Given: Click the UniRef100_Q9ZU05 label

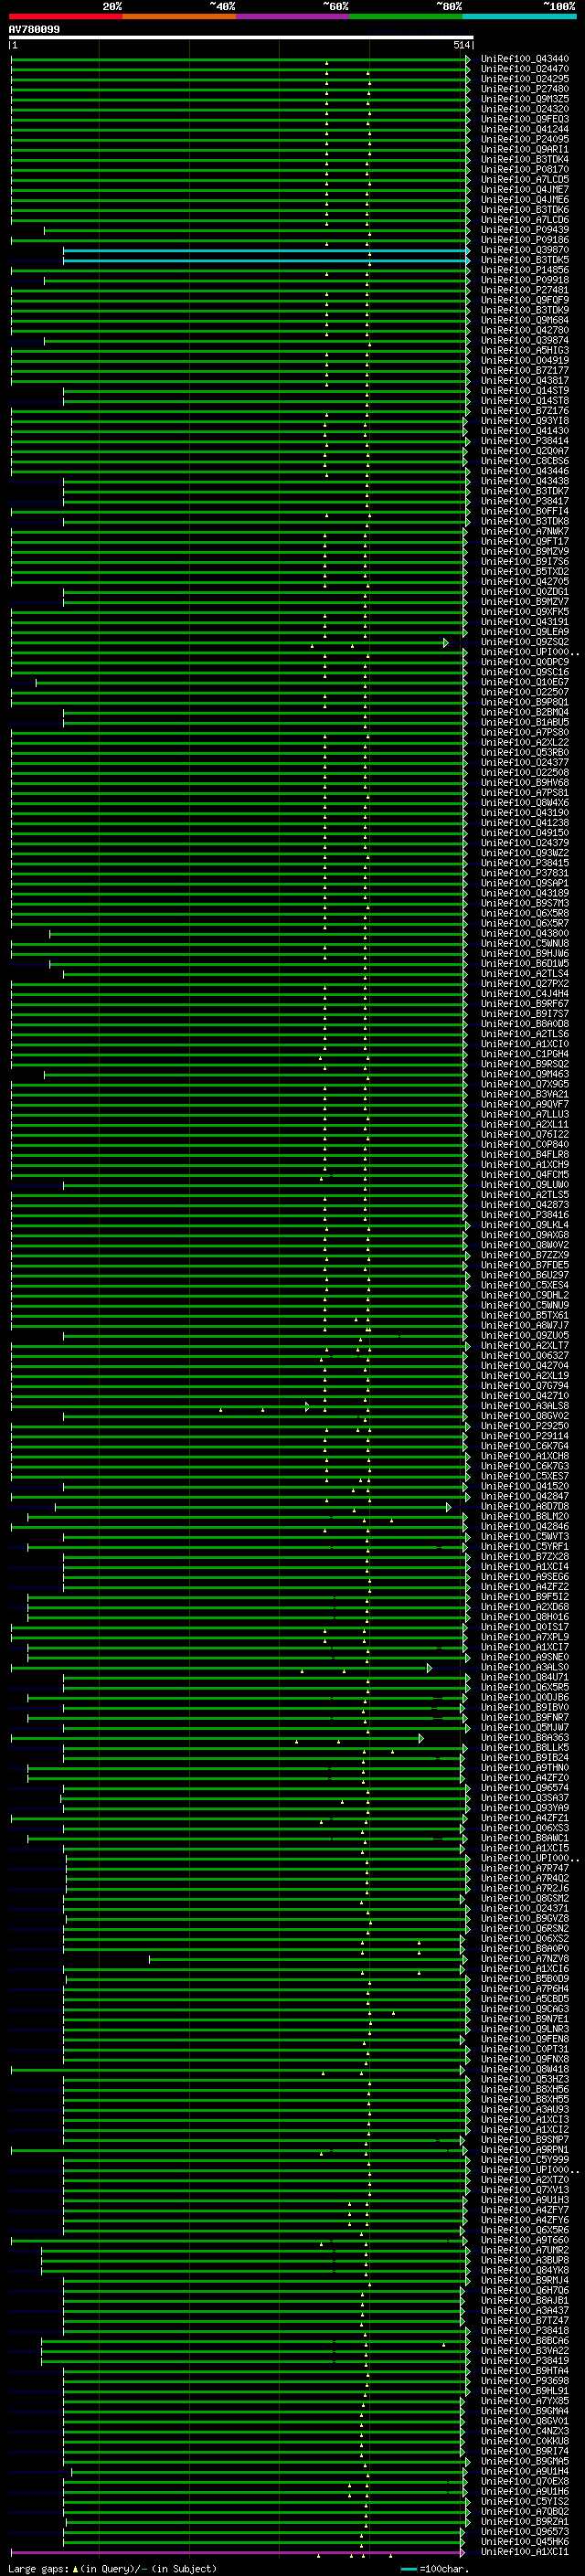Looking at the screenshot, I should click(525, 1336).
